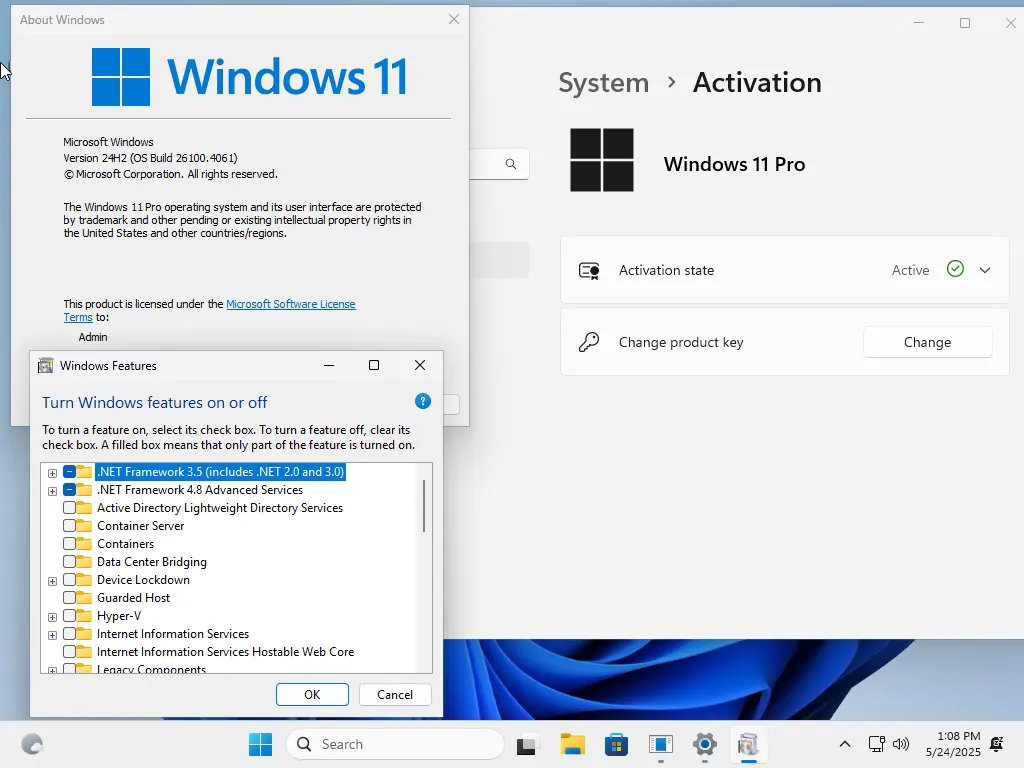Click the Activation state row
Screen dimensions: 1024x768
[x=784, y=270]
